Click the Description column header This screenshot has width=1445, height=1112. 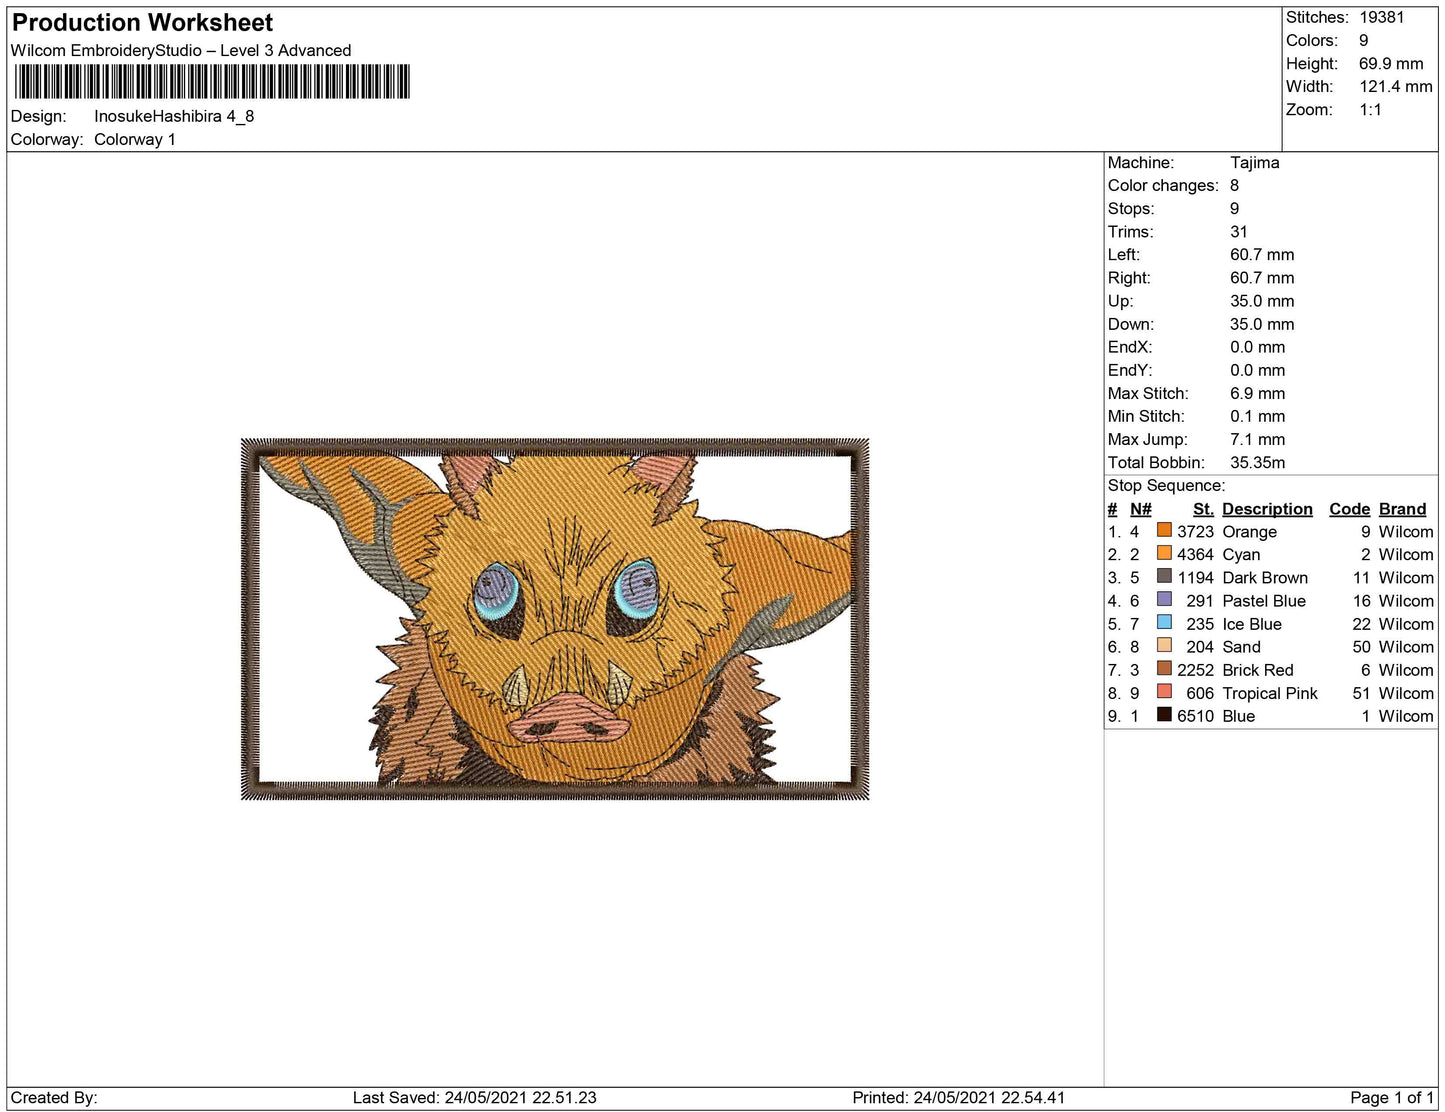click(x=1267, y=508)
